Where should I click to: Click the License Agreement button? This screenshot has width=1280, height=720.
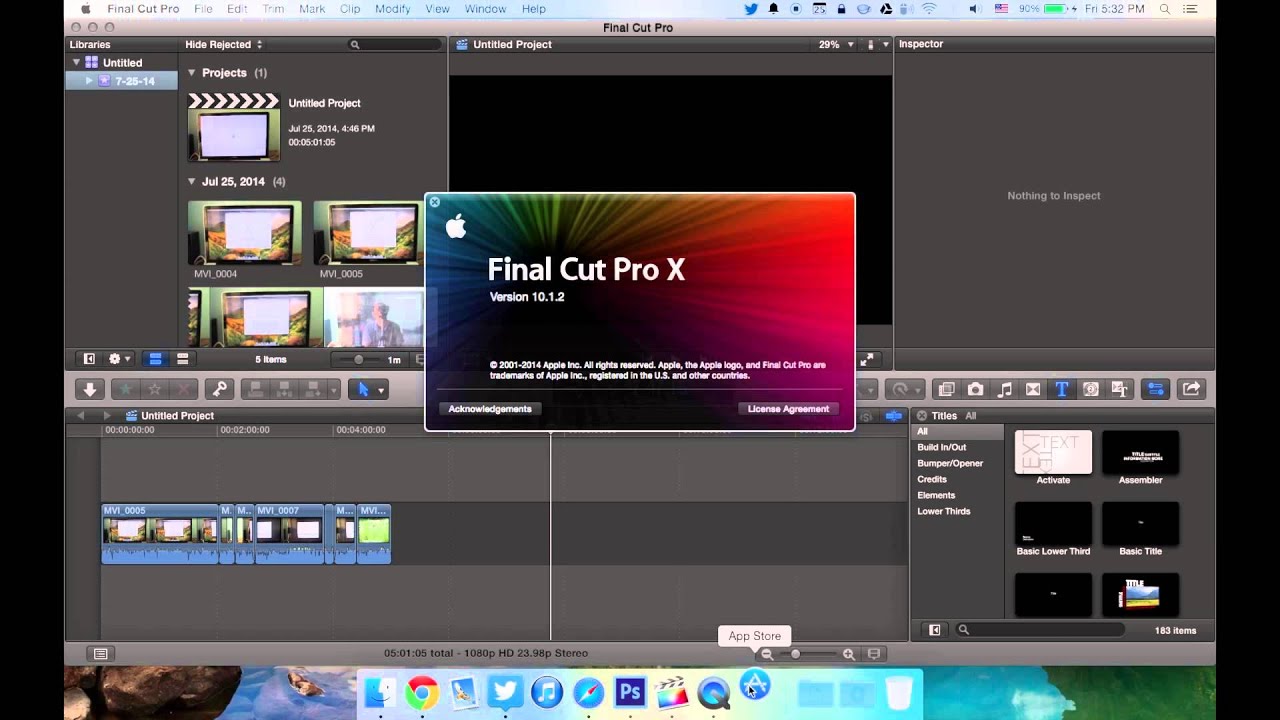788,409
